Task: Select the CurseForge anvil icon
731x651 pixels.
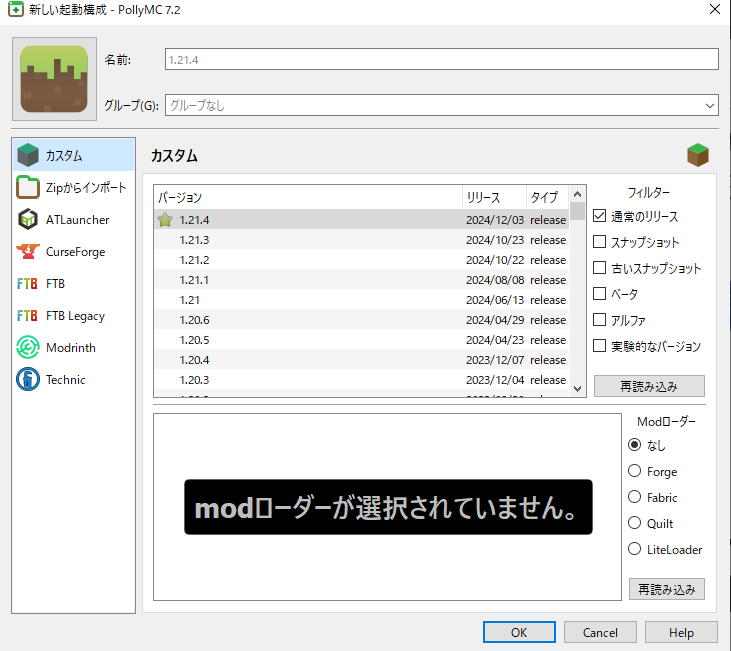Action: 28,251
